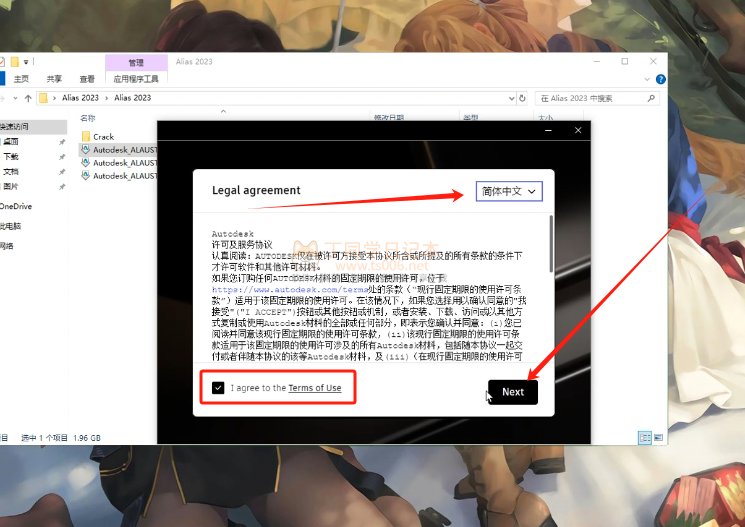Open the Terms of Use link
Screen dimensions: 745x527
pos(315,388)
